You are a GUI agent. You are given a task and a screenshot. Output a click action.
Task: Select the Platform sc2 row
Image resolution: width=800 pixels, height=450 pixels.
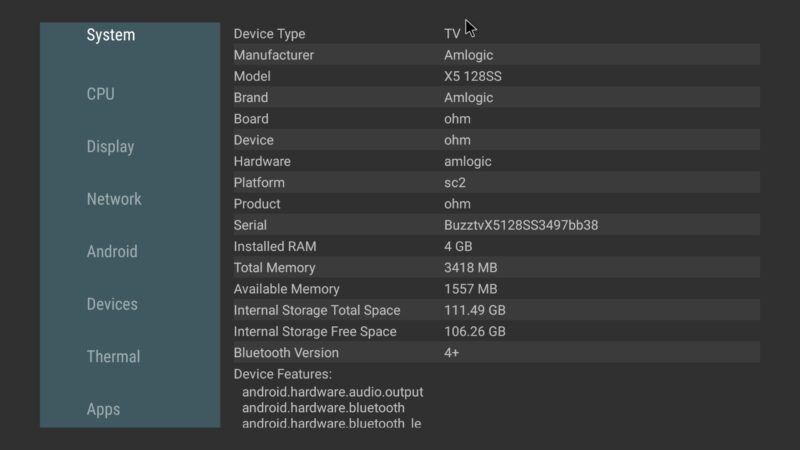pyautogui.click(x=495, y=183)
